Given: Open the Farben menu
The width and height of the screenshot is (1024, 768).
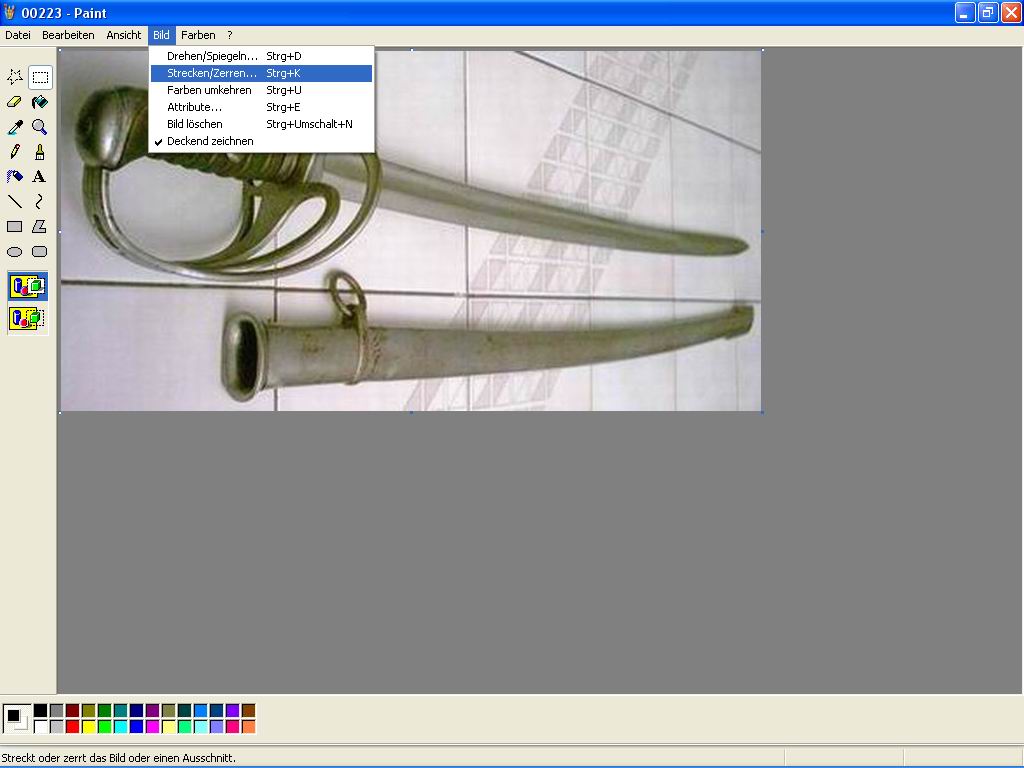Looking at the screenshot, I should (x=198, y=35).
